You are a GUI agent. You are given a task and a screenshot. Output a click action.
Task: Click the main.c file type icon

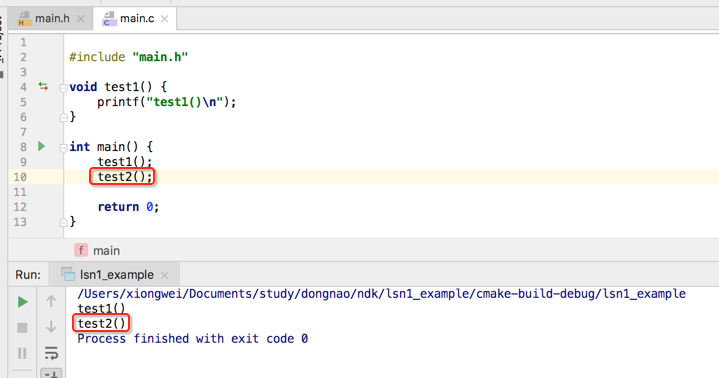click(x=109, y=19)
